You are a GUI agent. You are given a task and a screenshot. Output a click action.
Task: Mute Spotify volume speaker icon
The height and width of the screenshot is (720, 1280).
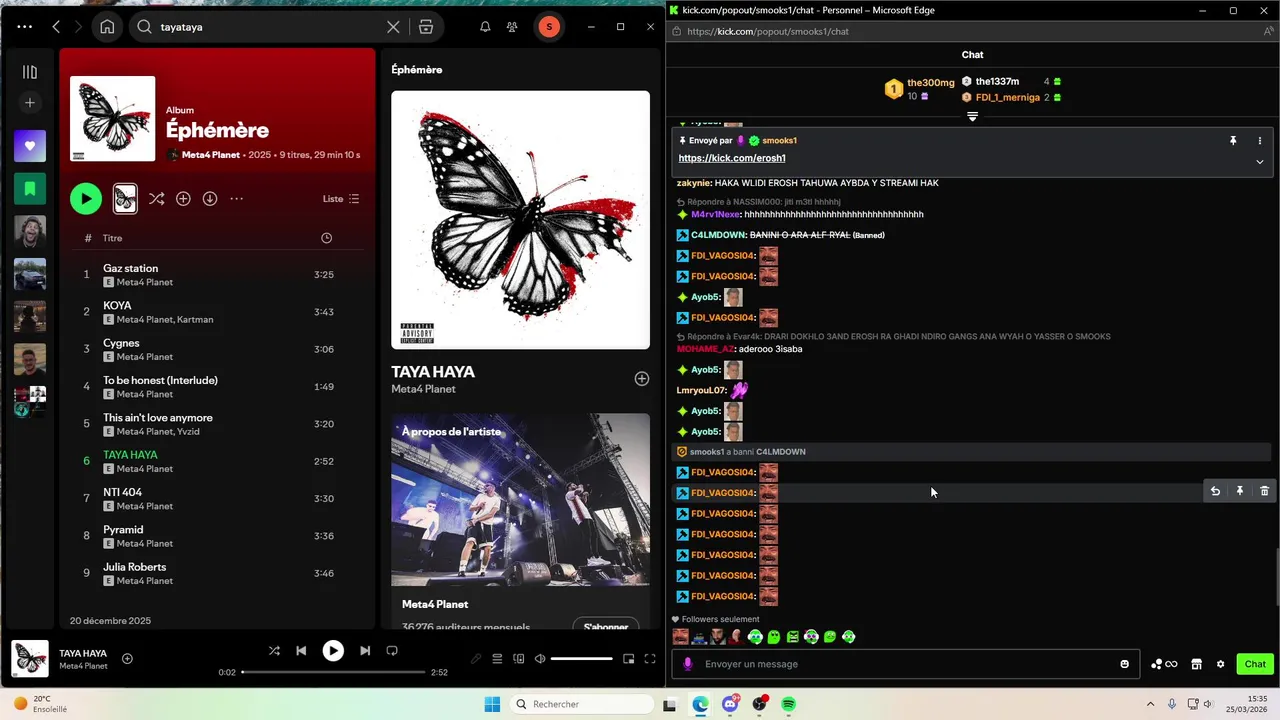[x=540, y=659]
